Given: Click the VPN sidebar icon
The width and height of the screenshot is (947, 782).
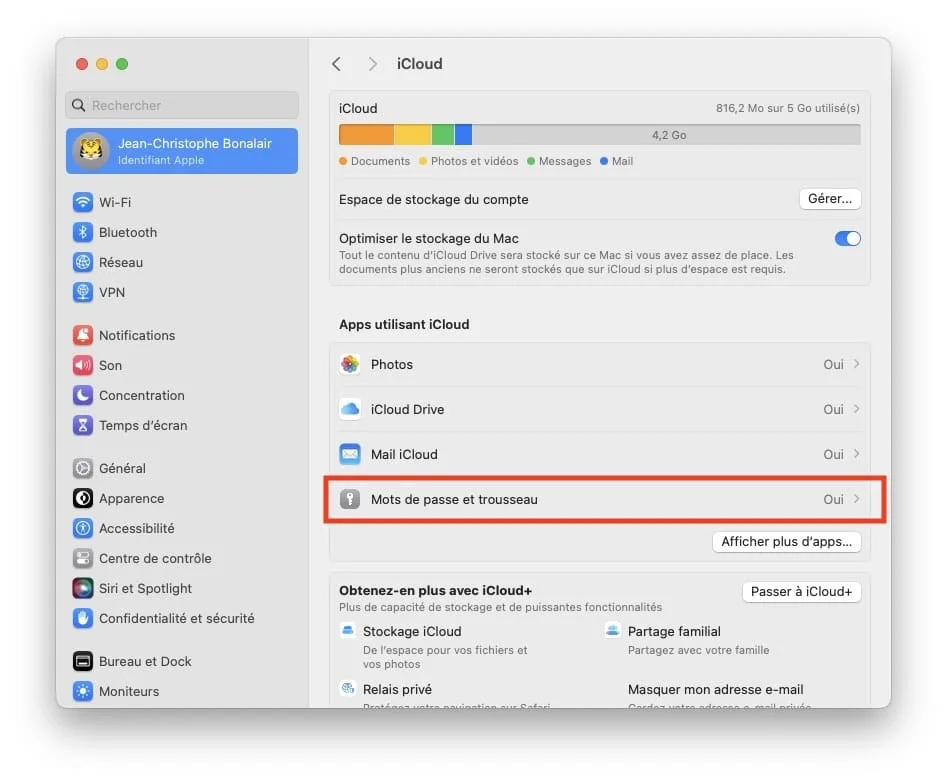Looking at the screenshot, I should [83, 292].
